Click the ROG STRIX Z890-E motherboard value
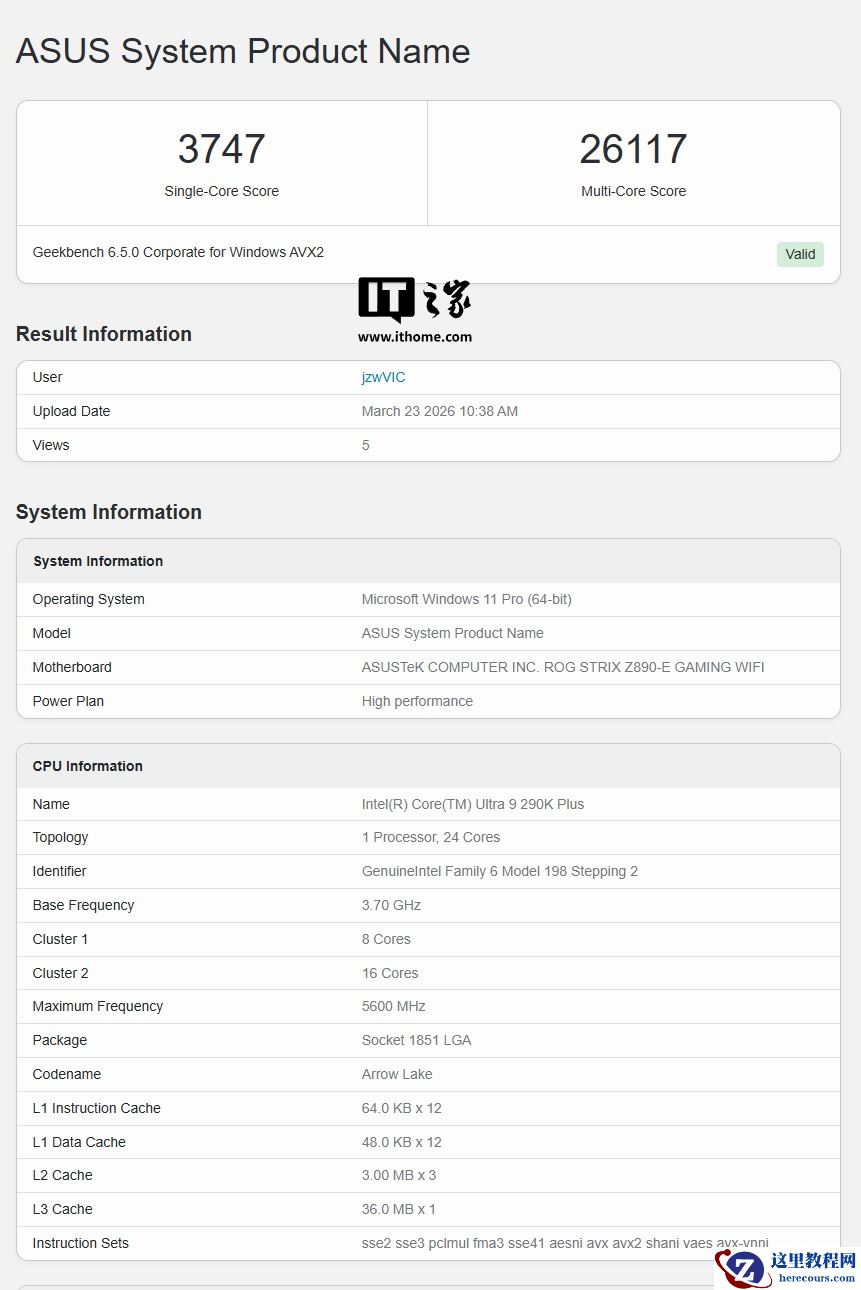This screenshot has height=1290, width=861. [563, 667]
